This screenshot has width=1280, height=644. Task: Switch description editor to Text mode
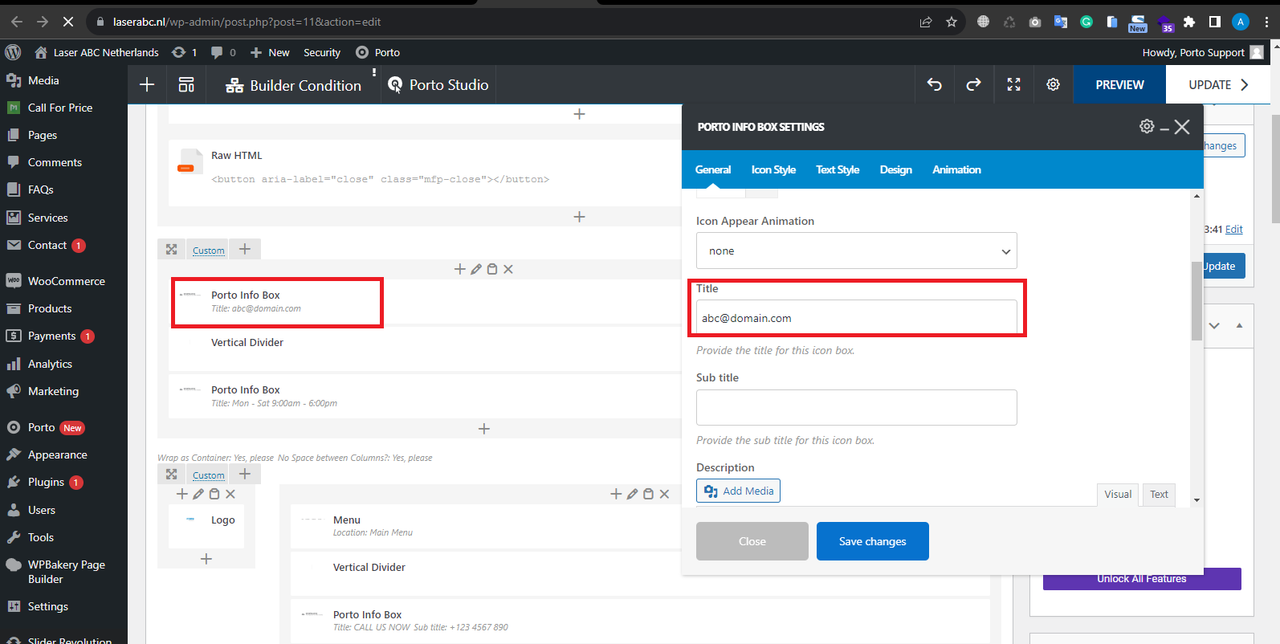pos(1159,494)
